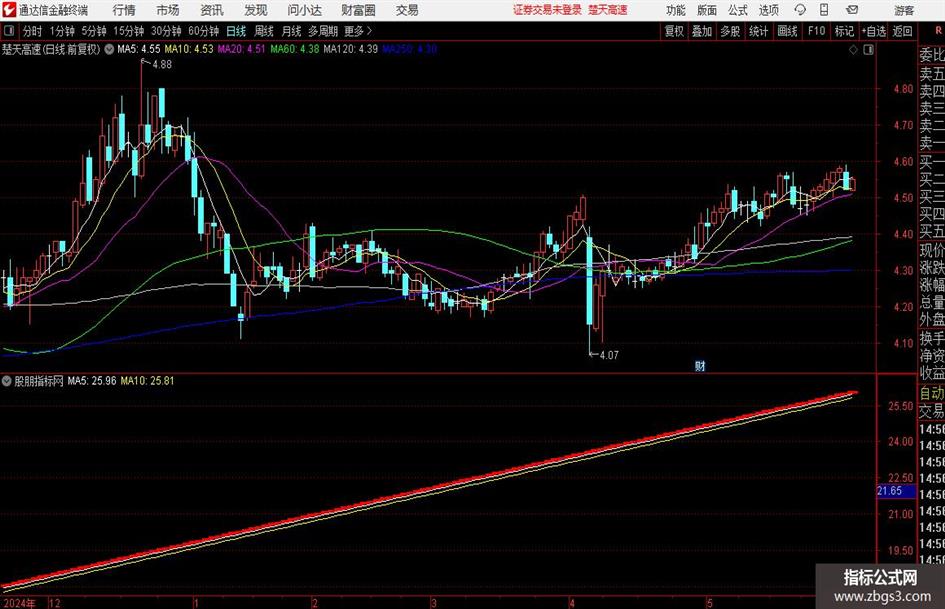Toggle the right panel layout icon above chart
This screenshot has width=945, height=609.
tap(868, 50)
